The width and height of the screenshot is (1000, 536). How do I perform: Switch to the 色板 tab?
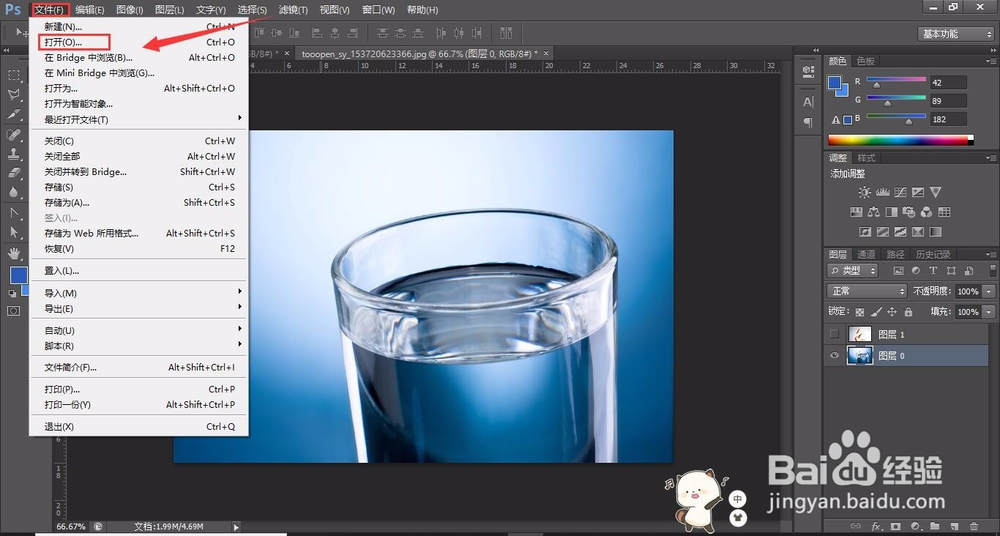coord(865,61)
